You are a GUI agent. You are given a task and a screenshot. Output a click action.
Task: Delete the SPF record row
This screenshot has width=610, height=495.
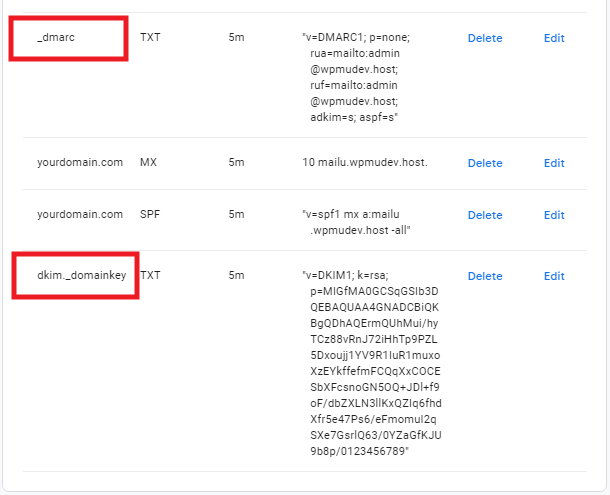point(485,215)
